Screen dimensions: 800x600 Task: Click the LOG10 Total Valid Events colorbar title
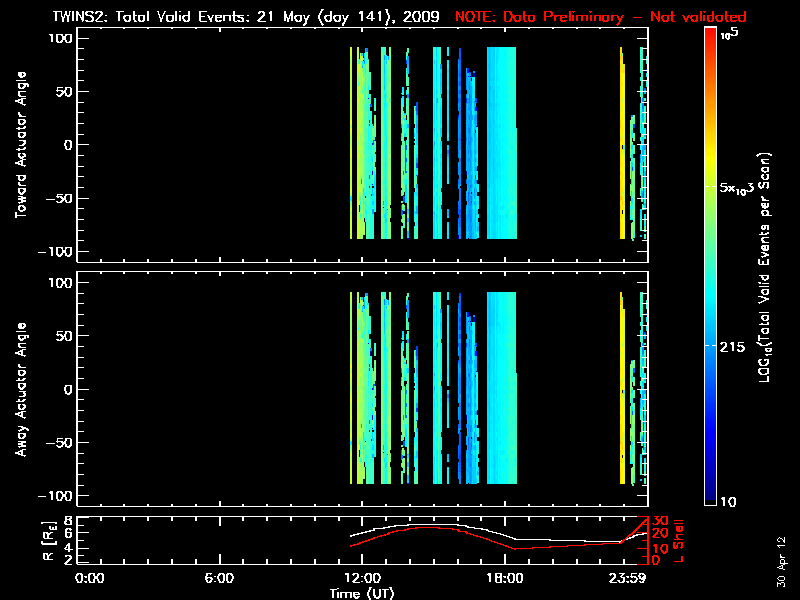coord(769,267)
